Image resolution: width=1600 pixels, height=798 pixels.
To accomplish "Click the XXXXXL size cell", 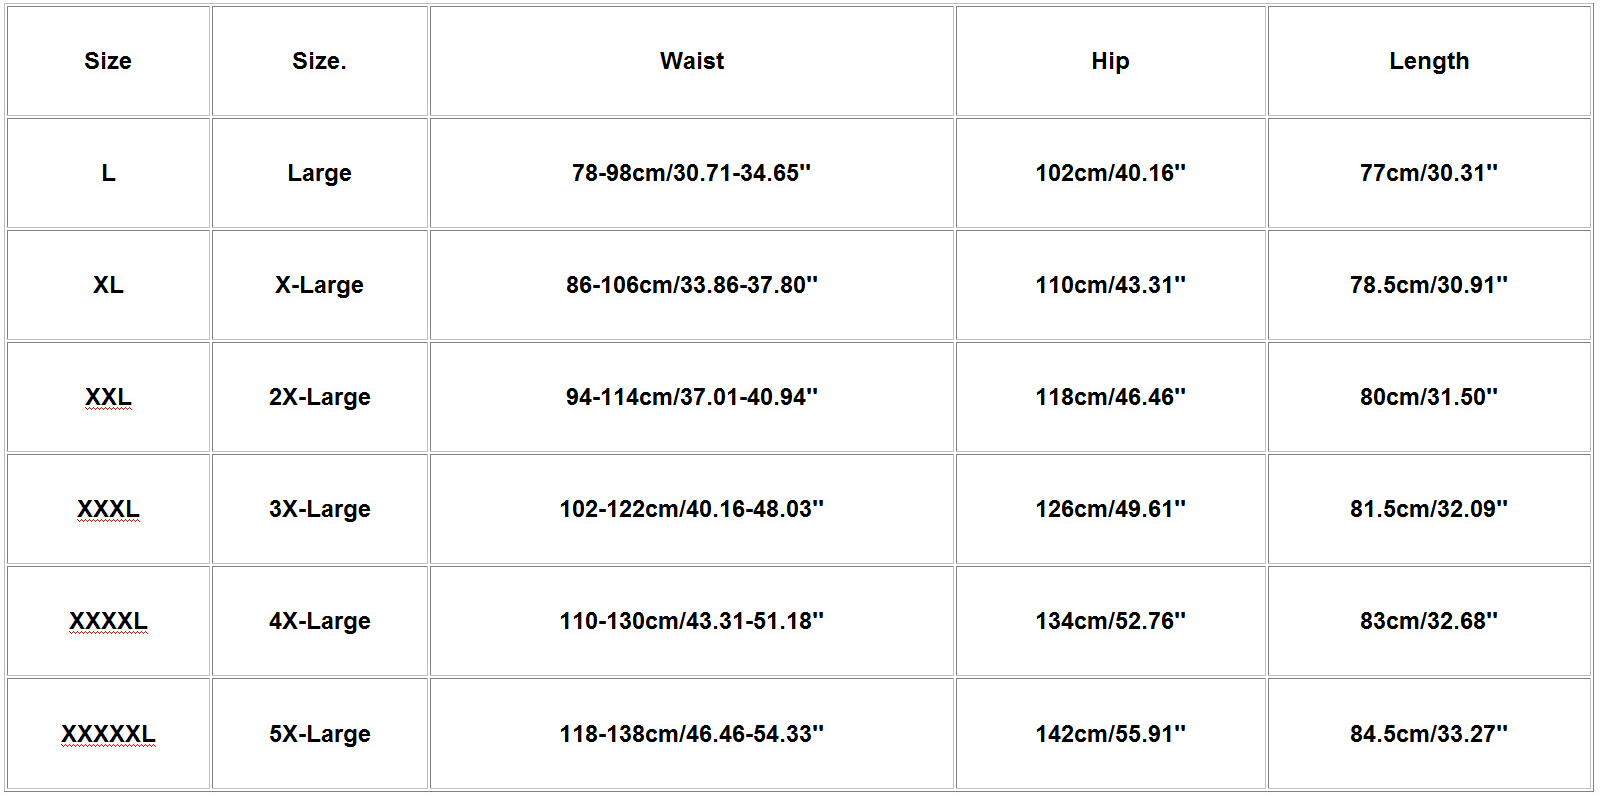I will click(108, 734).
